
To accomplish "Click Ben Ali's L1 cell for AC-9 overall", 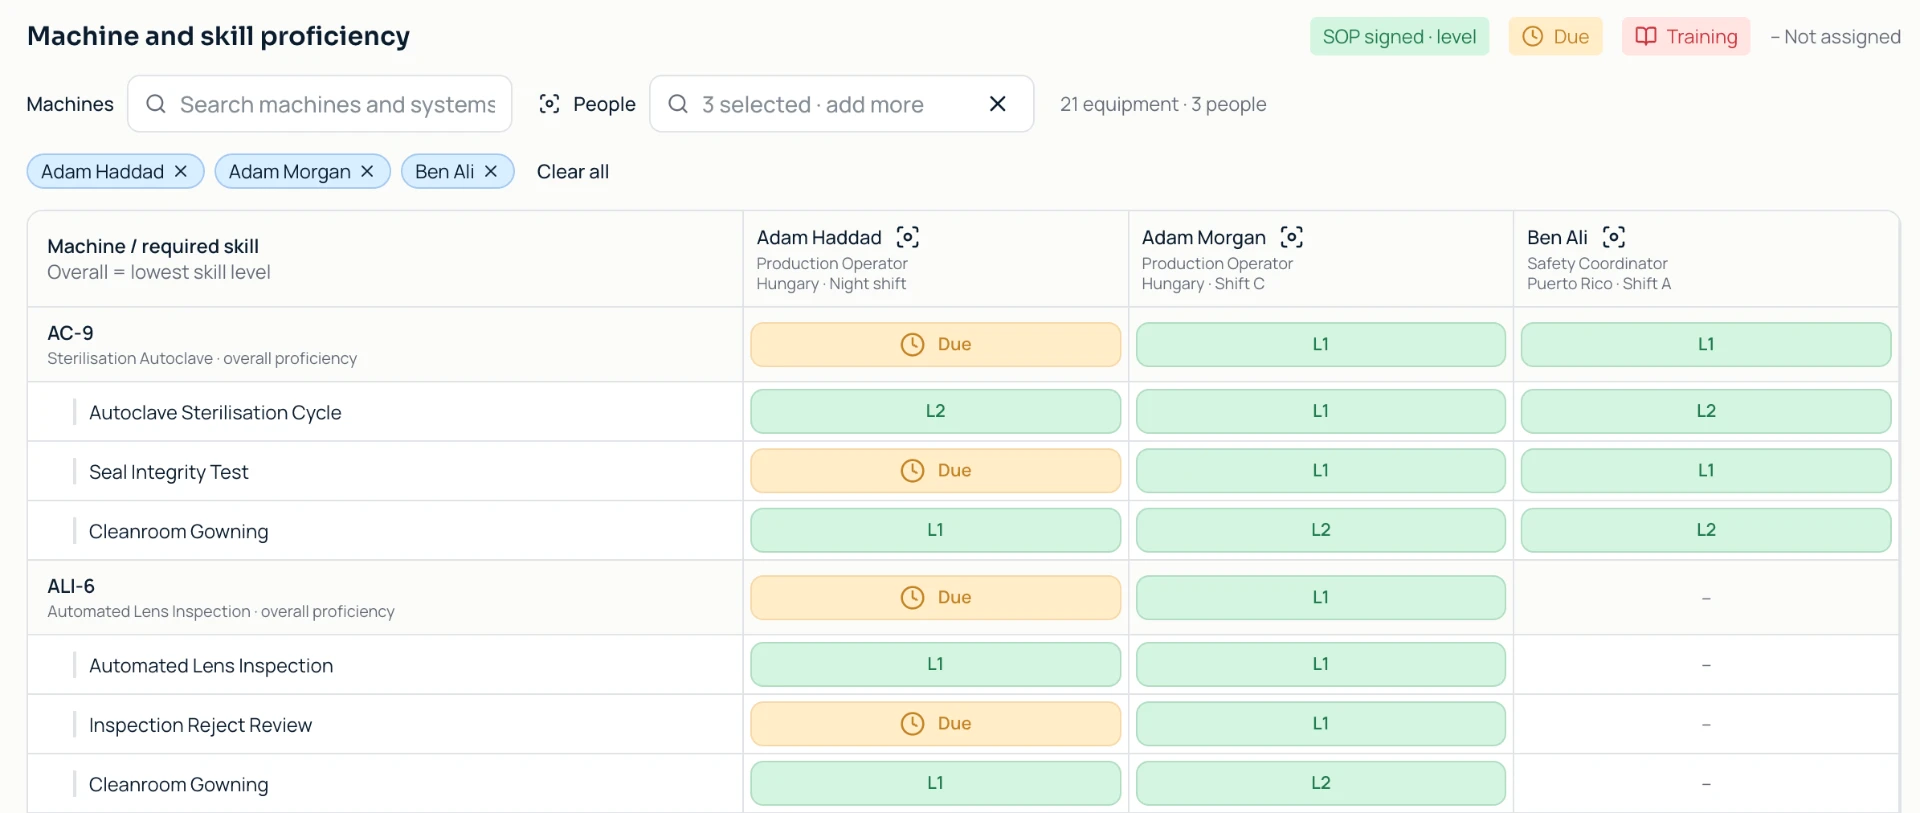I will pos(1706,345).
